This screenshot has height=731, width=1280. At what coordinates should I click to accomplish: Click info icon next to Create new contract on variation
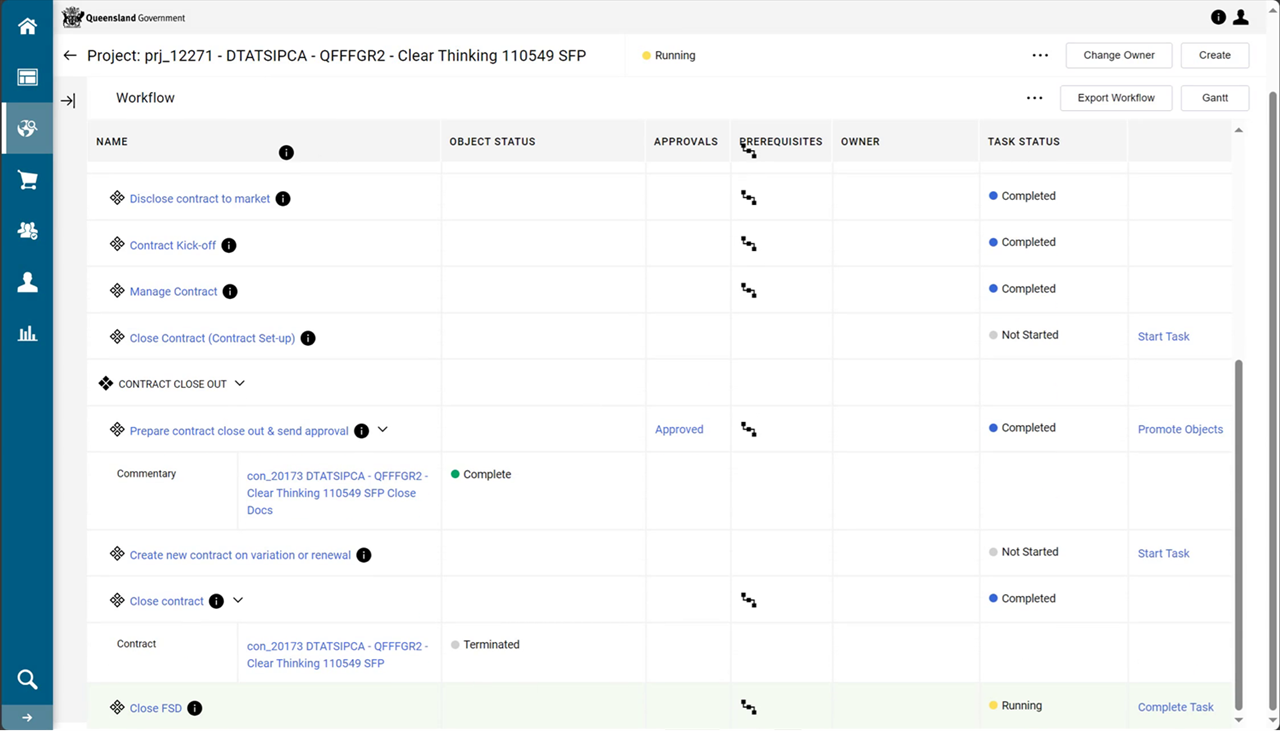point(364,555)
